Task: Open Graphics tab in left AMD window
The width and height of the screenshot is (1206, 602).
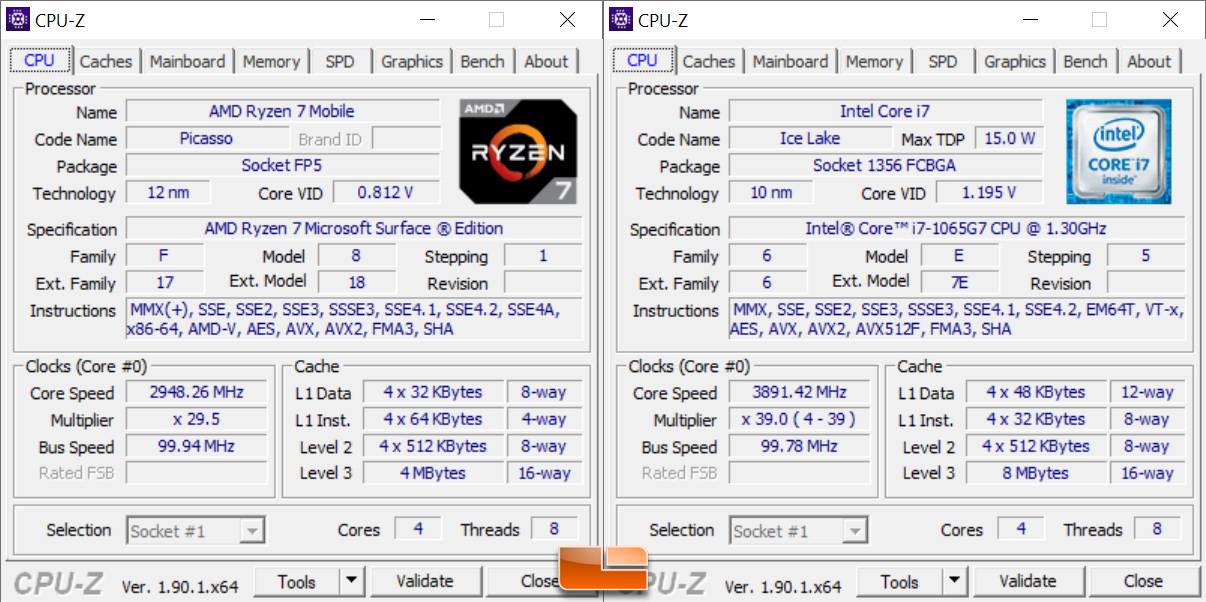Action: (x=412, y=61)
